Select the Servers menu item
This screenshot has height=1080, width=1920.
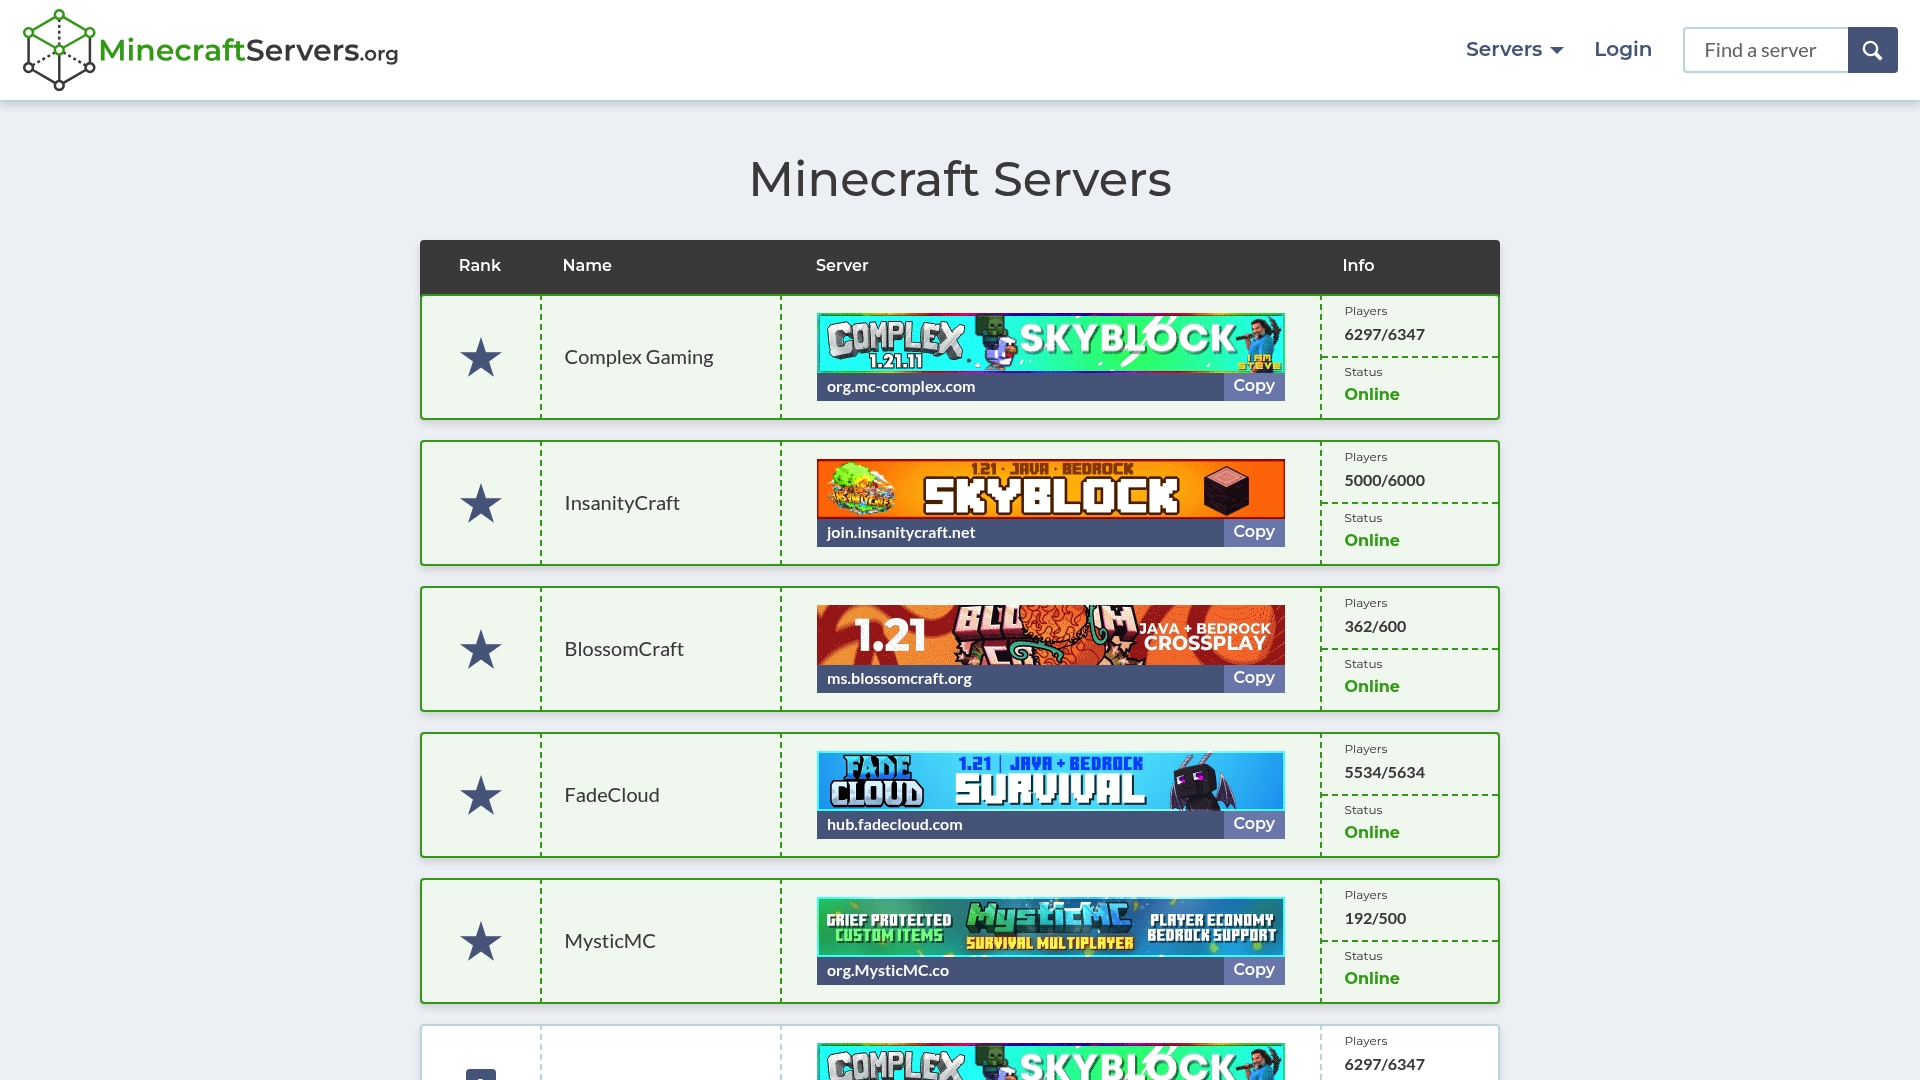1503,49
